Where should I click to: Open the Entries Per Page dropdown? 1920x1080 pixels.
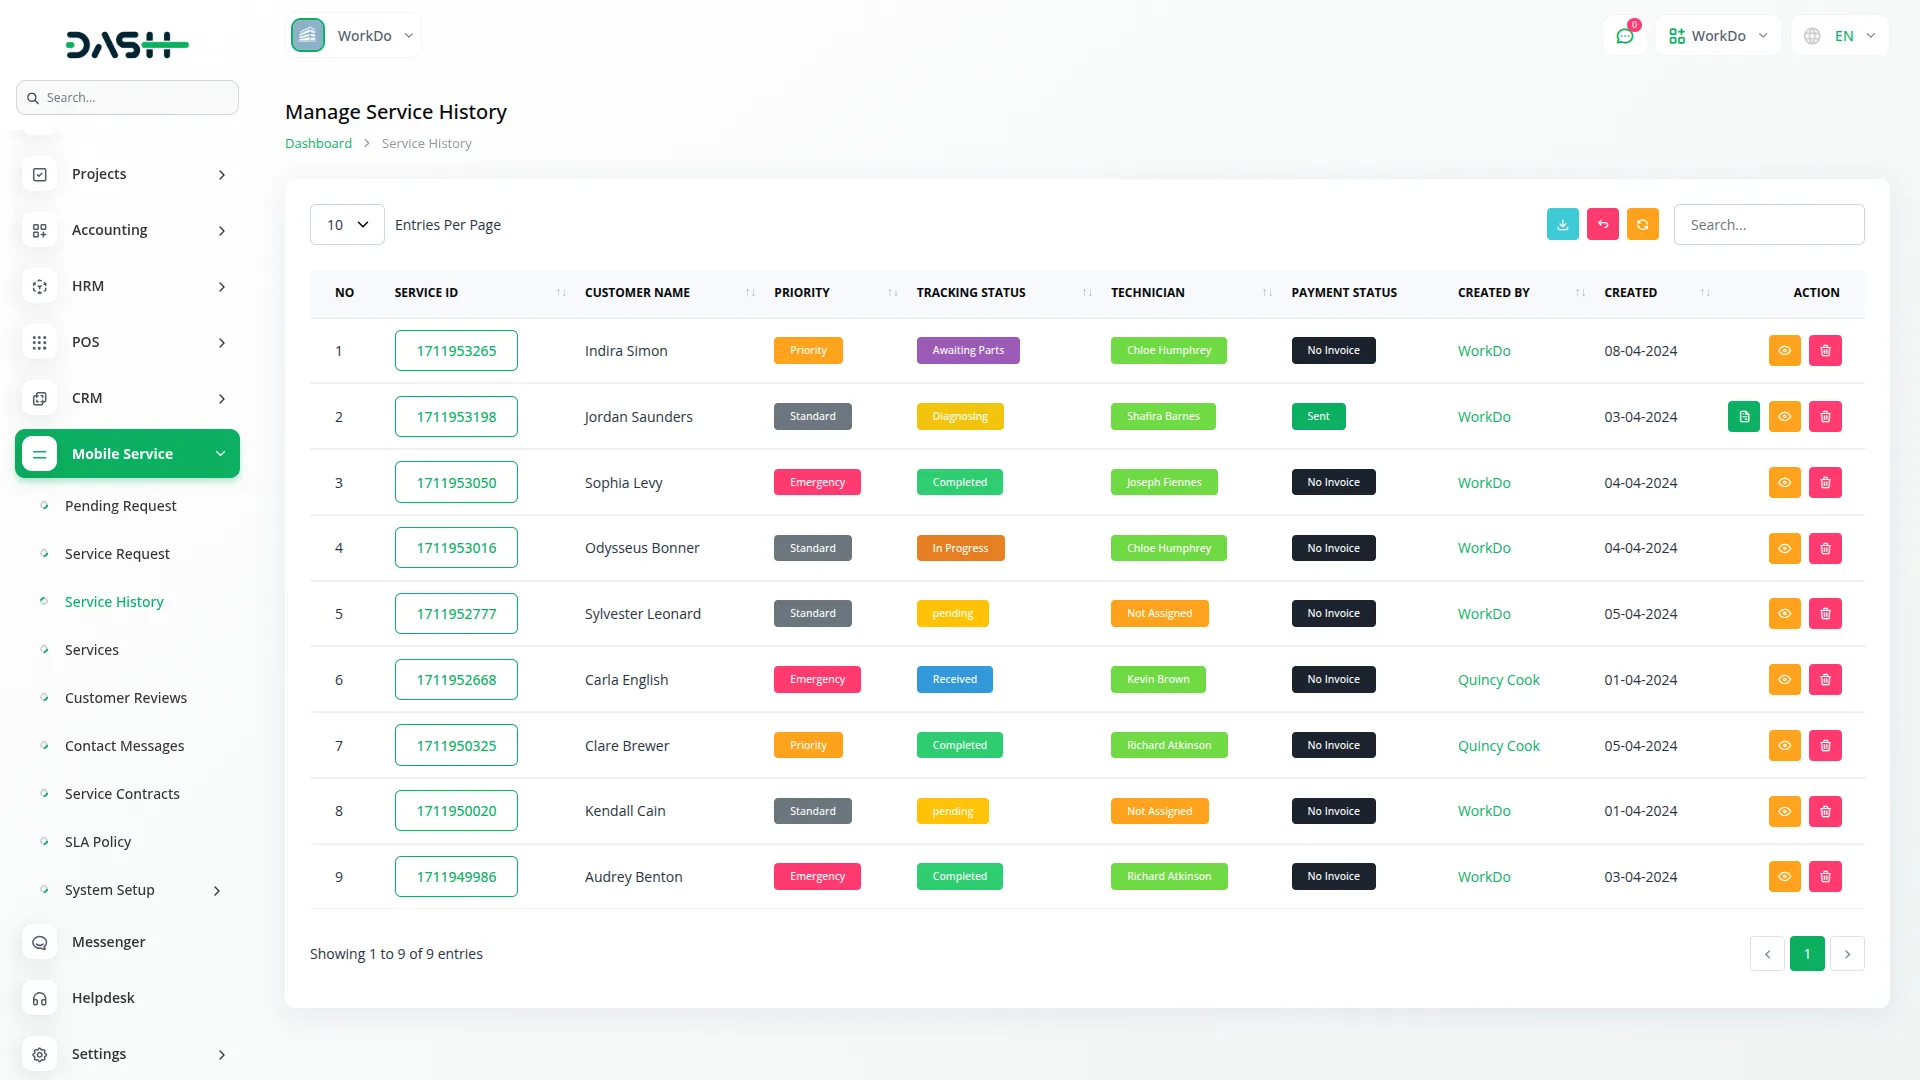(347, 224)
